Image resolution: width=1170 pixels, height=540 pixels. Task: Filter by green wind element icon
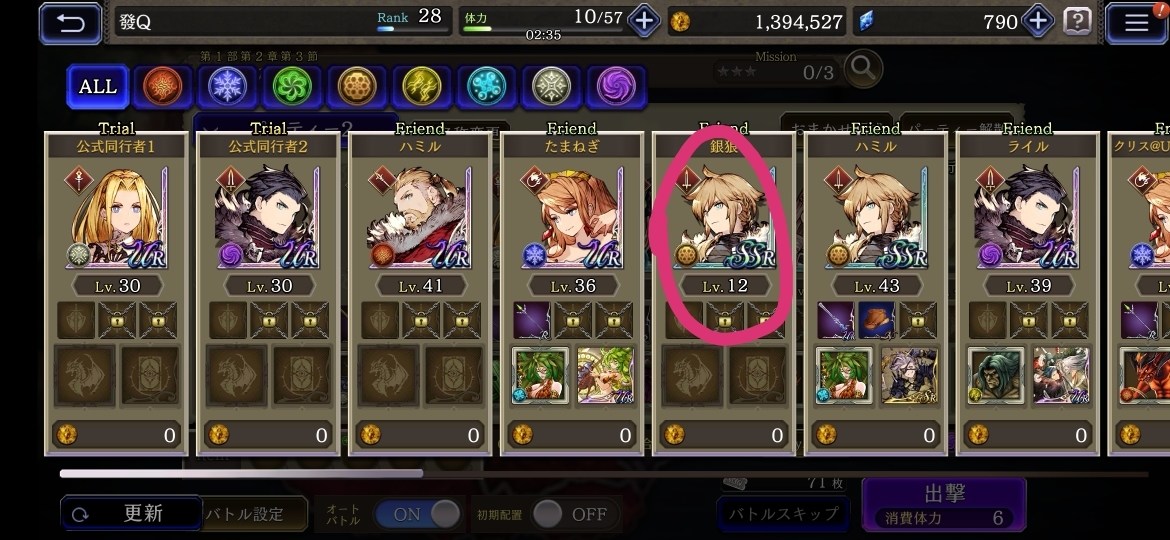[x=292, y=87]
